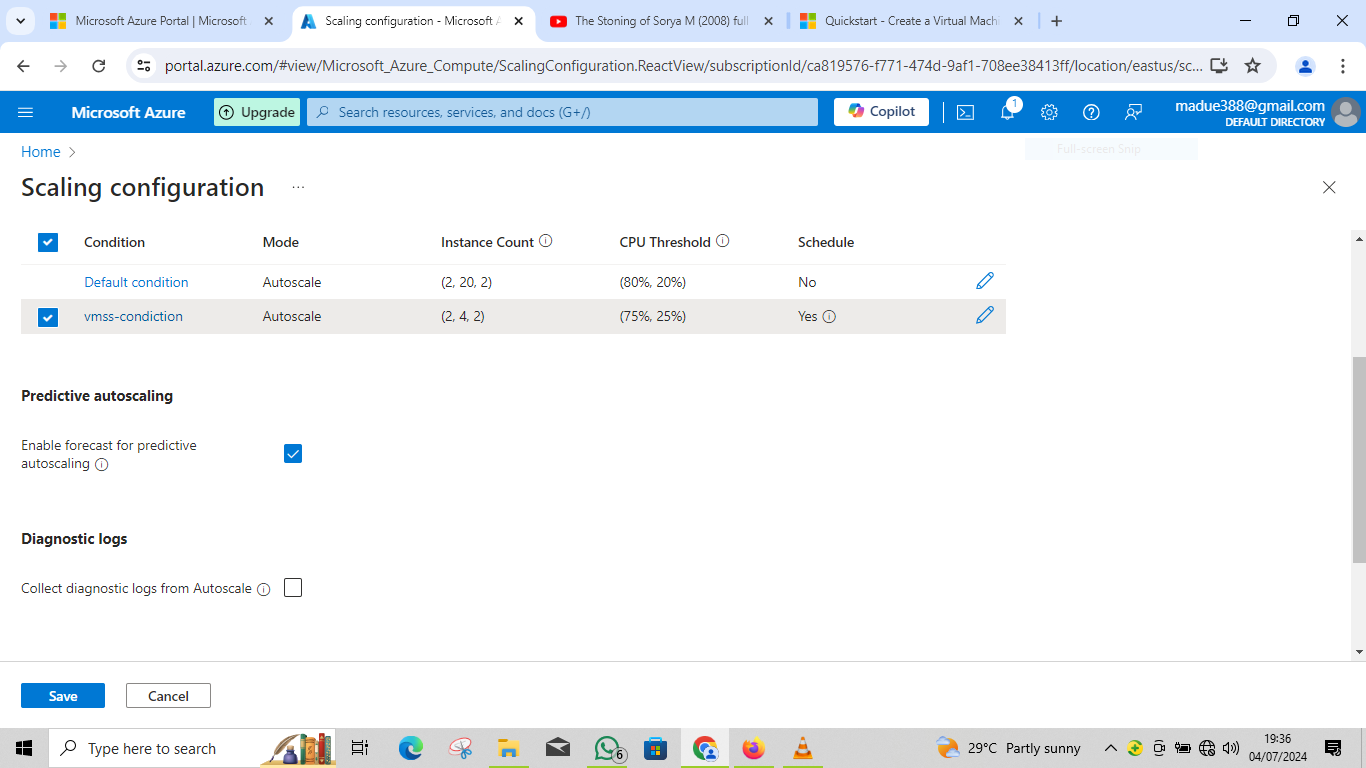The image size is (1366, 768).
Task: Open the VLC media player taskbar icon
Action: [x=802, y=748]
